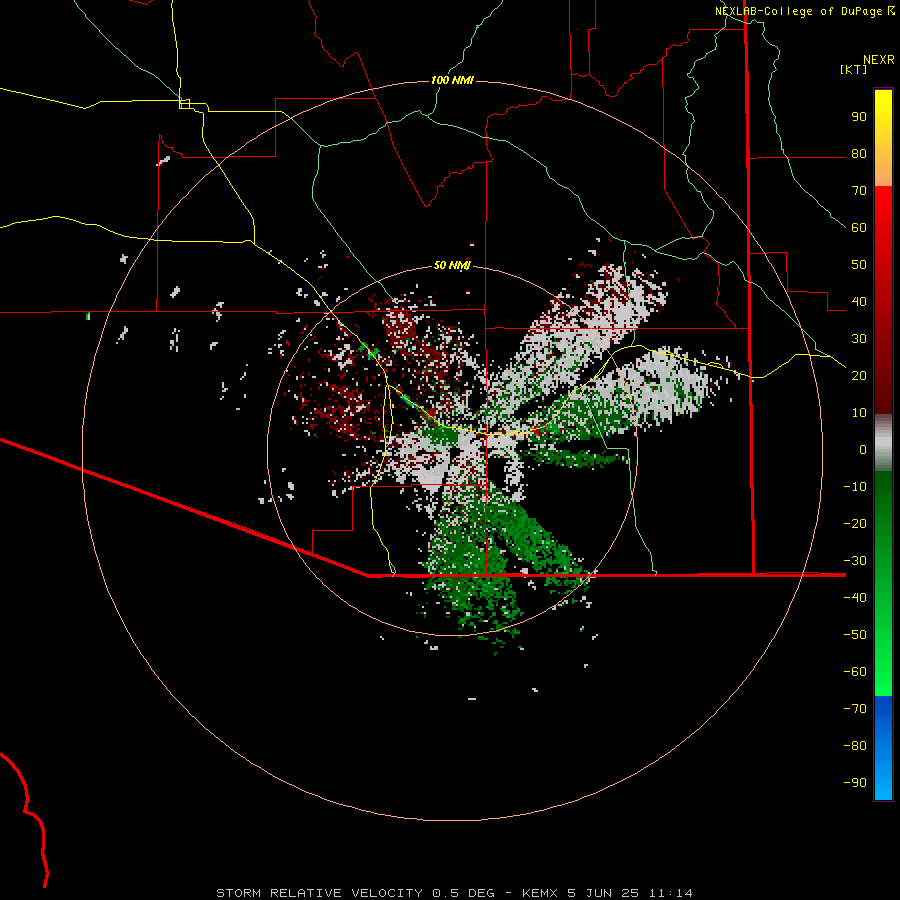Click the 70 value on velocity scale

[x=859, y=191]
